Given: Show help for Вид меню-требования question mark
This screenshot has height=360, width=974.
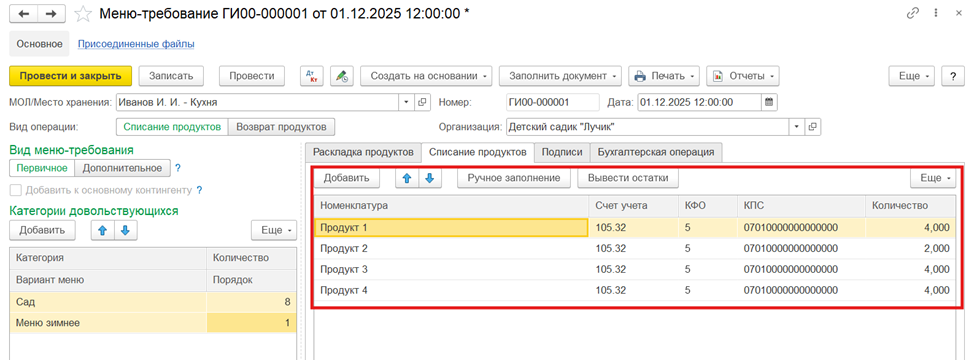Looking at the screenshot, I should pos(178,168).
